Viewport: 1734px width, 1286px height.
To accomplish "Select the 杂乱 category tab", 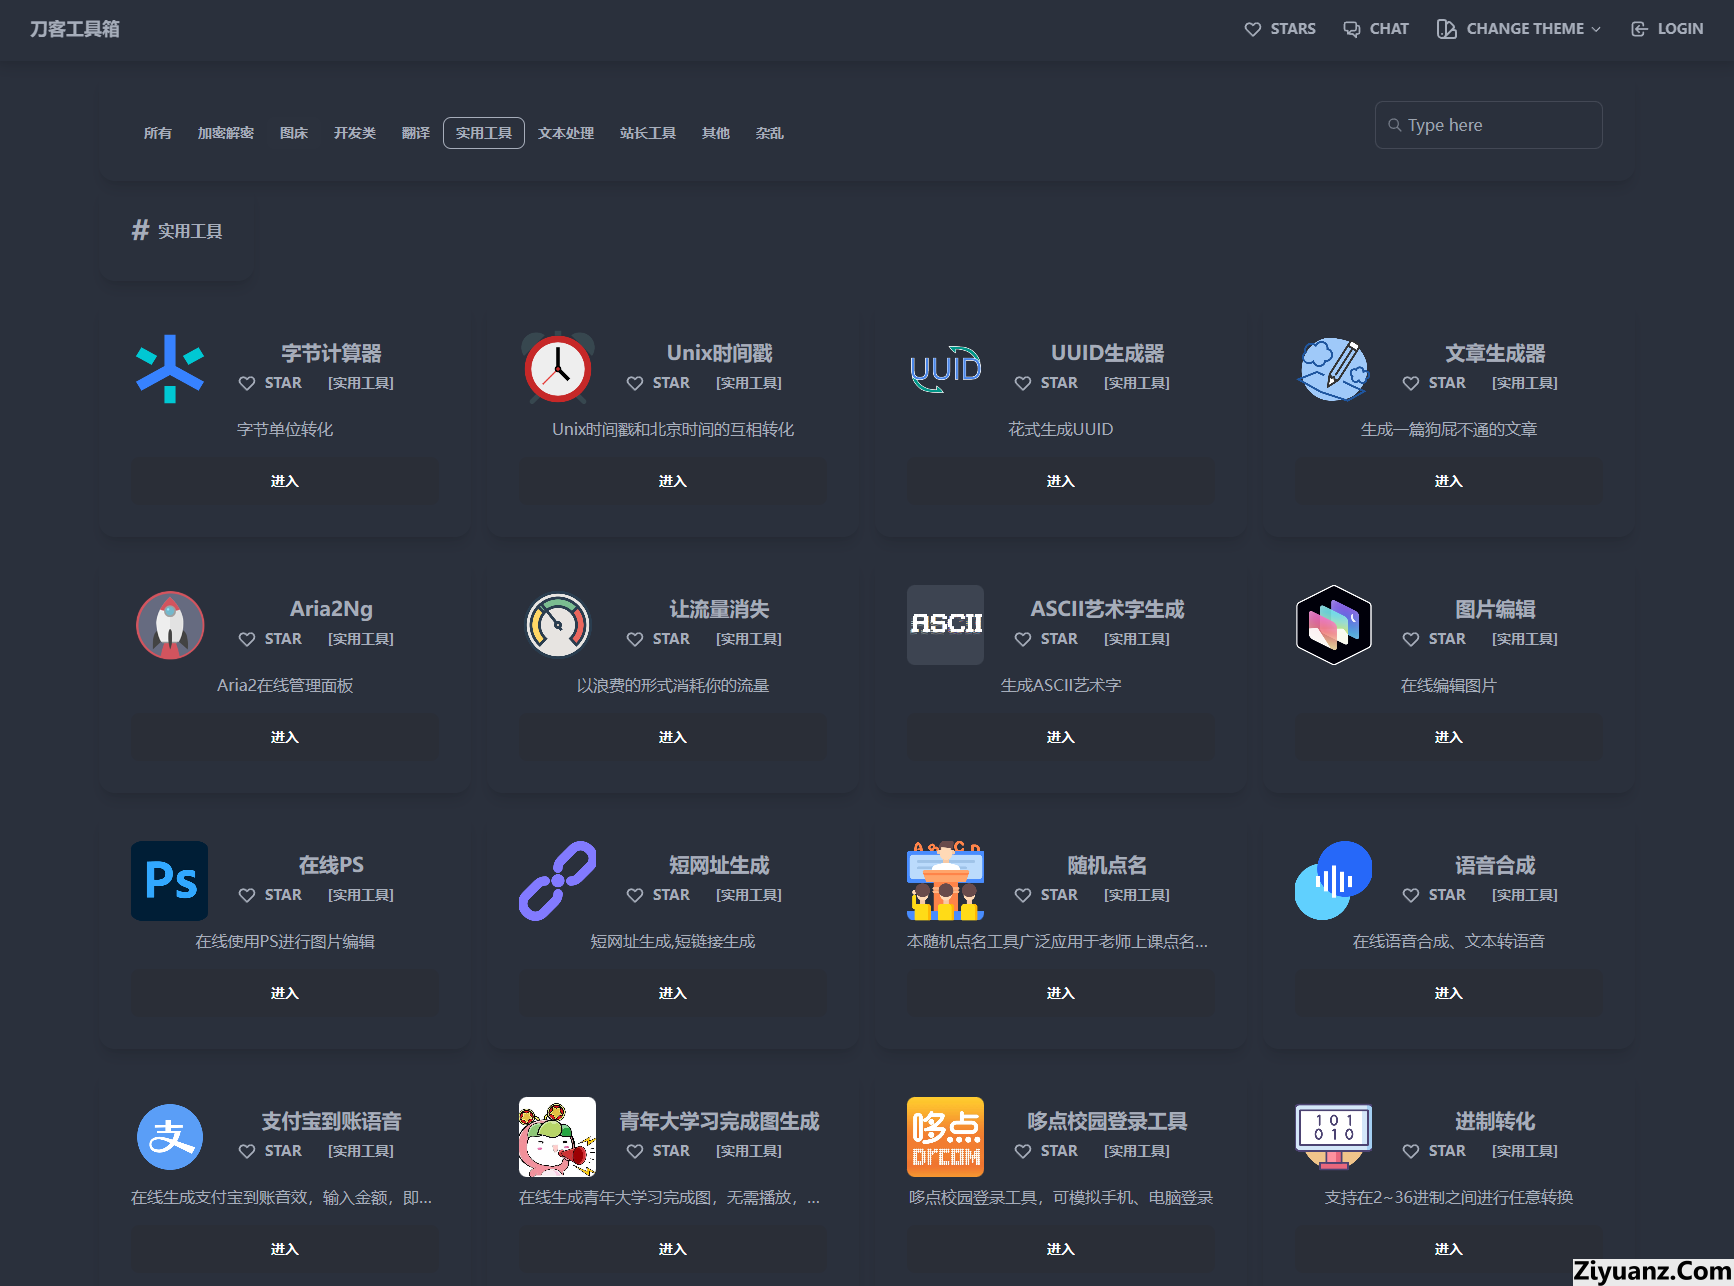I will (770, 133).
